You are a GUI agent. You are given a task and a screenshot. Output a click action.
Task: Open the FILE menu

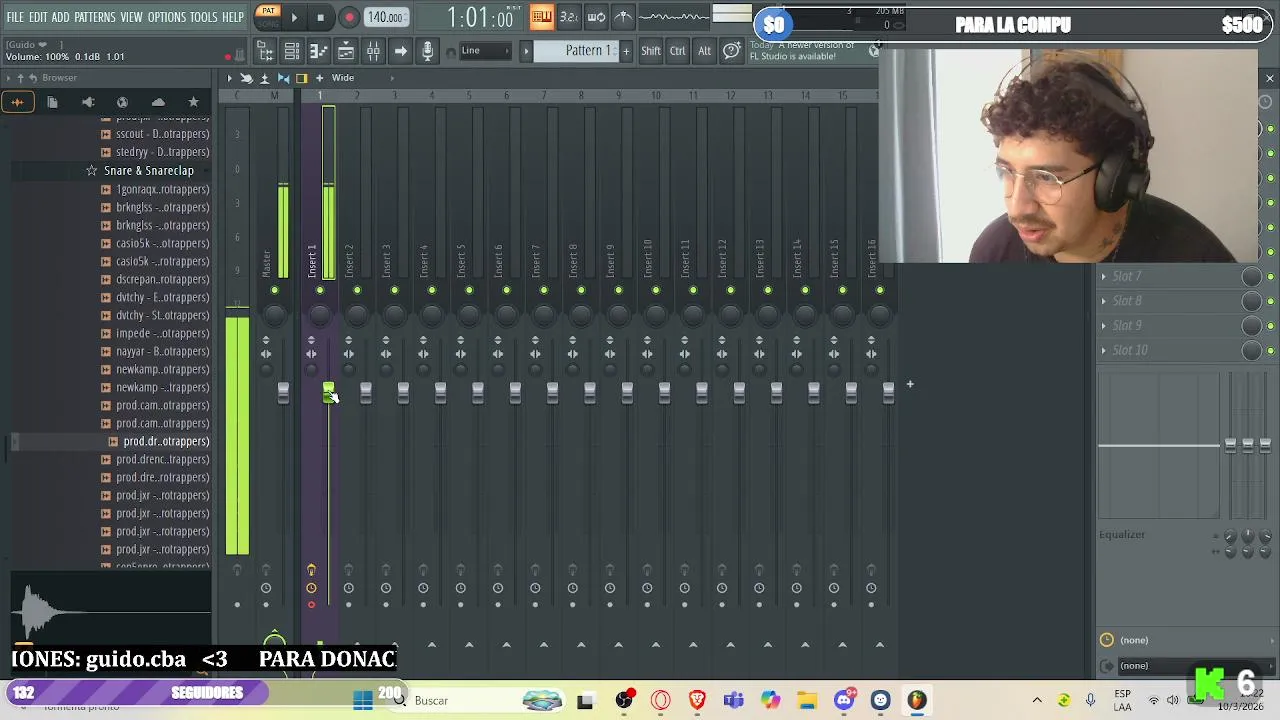(15, 18)
